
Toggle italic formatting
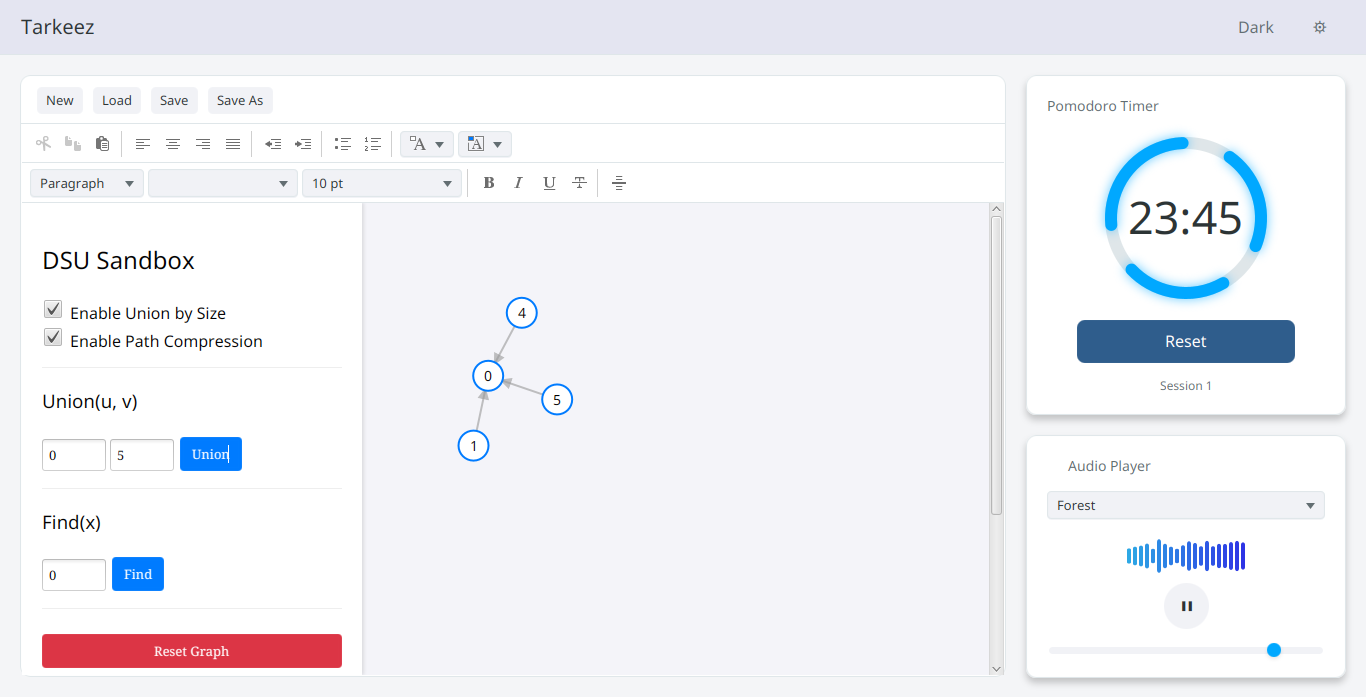pos(518,183)
